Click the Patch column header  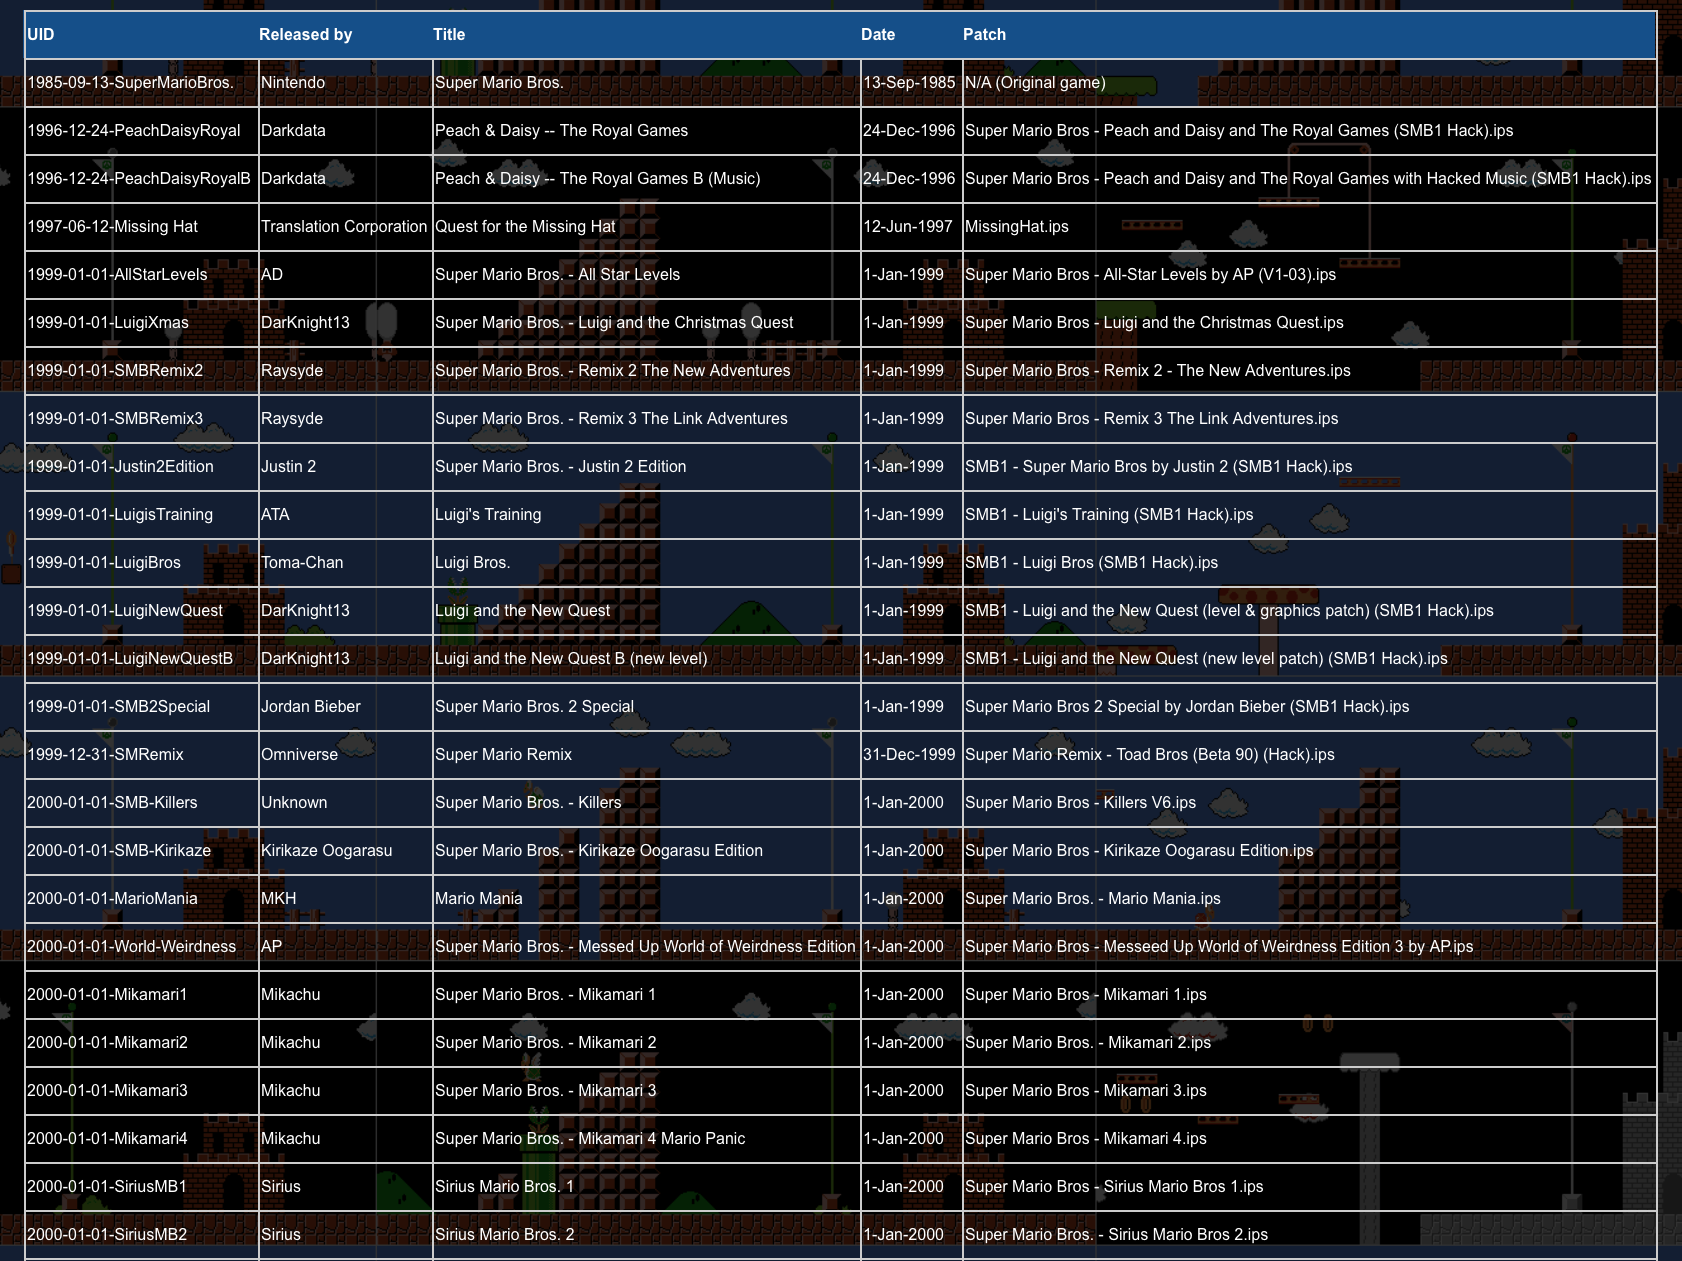point(1309,35)
